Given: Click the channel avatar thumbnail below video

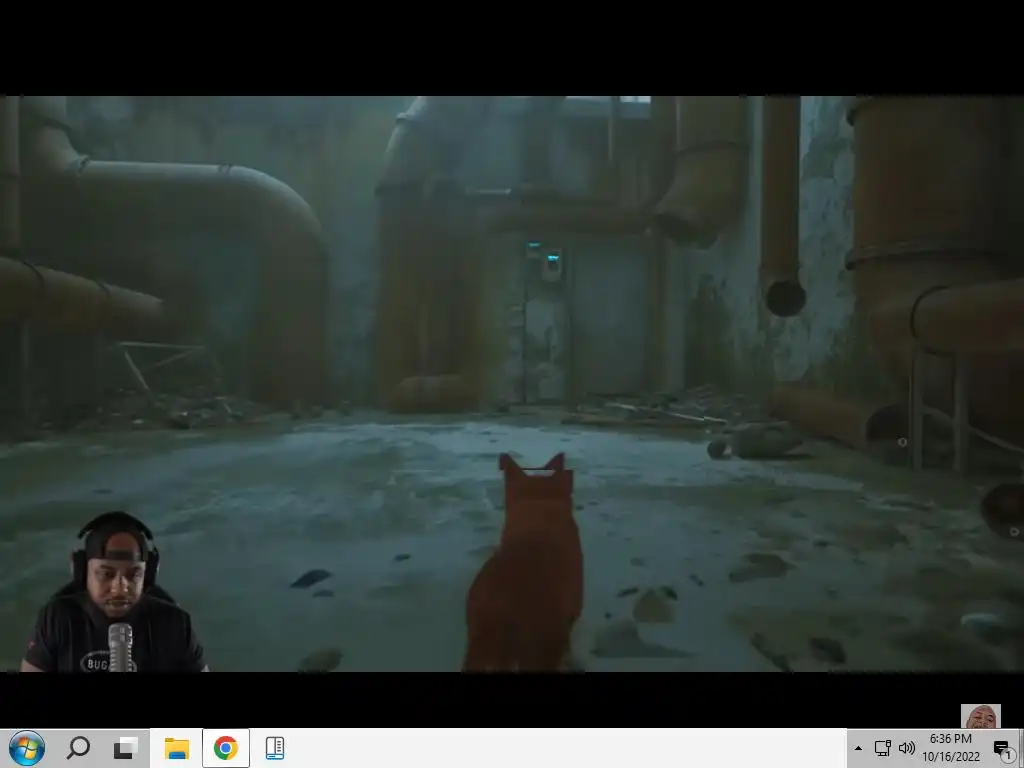Looking at the screenshot, I should 980,716.
